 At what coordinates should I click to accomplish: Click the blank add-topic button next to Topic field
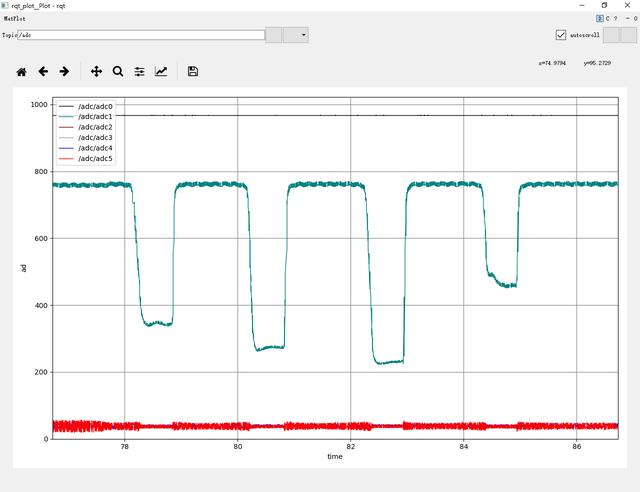pos(274,35)
